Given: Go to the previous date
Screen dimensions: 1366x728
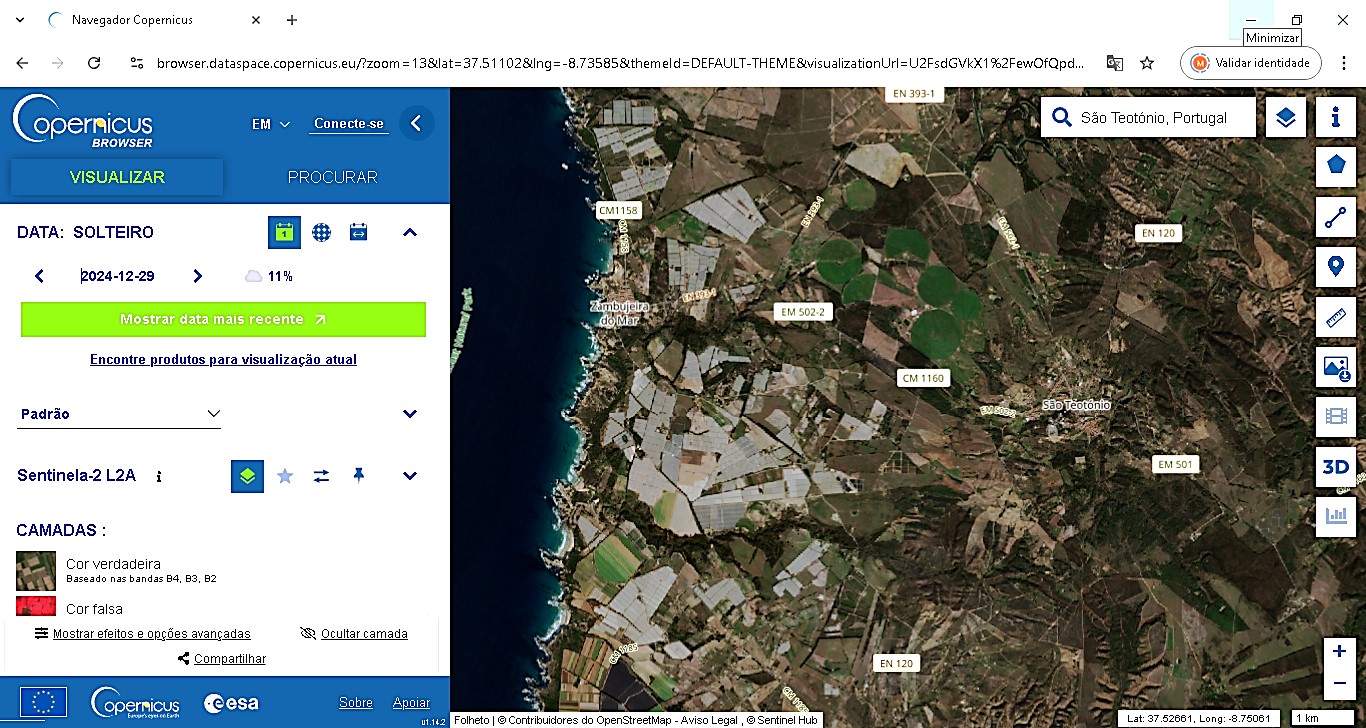Looking at the screenshot, I should (x=39, y=276).
